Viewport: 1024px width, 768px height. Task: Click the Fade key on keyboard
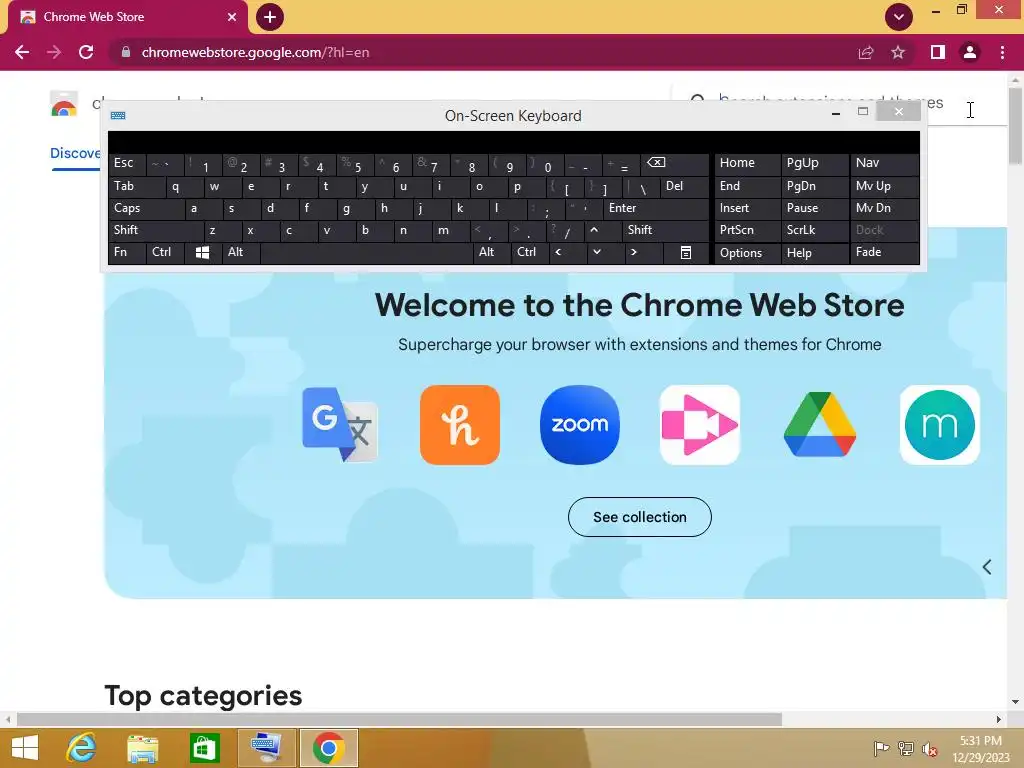click(884, 253)
